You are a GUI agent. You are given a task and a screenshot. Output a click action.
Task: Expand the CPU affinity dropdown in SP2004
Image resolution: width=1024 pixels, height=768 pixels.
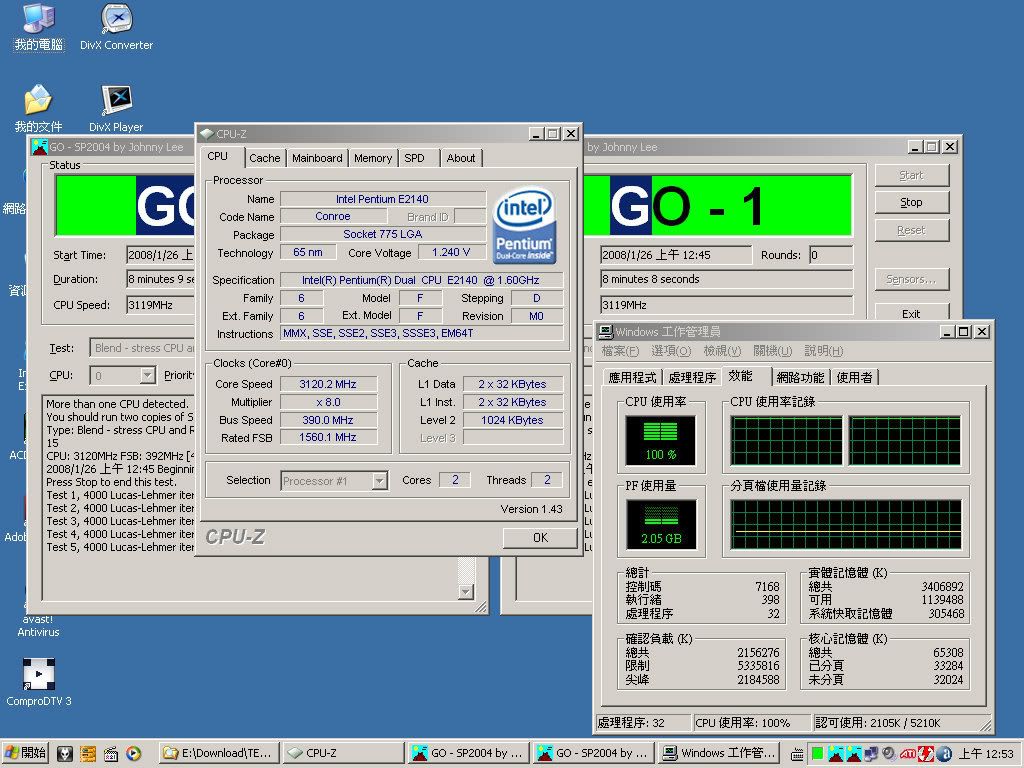[148, 376]
